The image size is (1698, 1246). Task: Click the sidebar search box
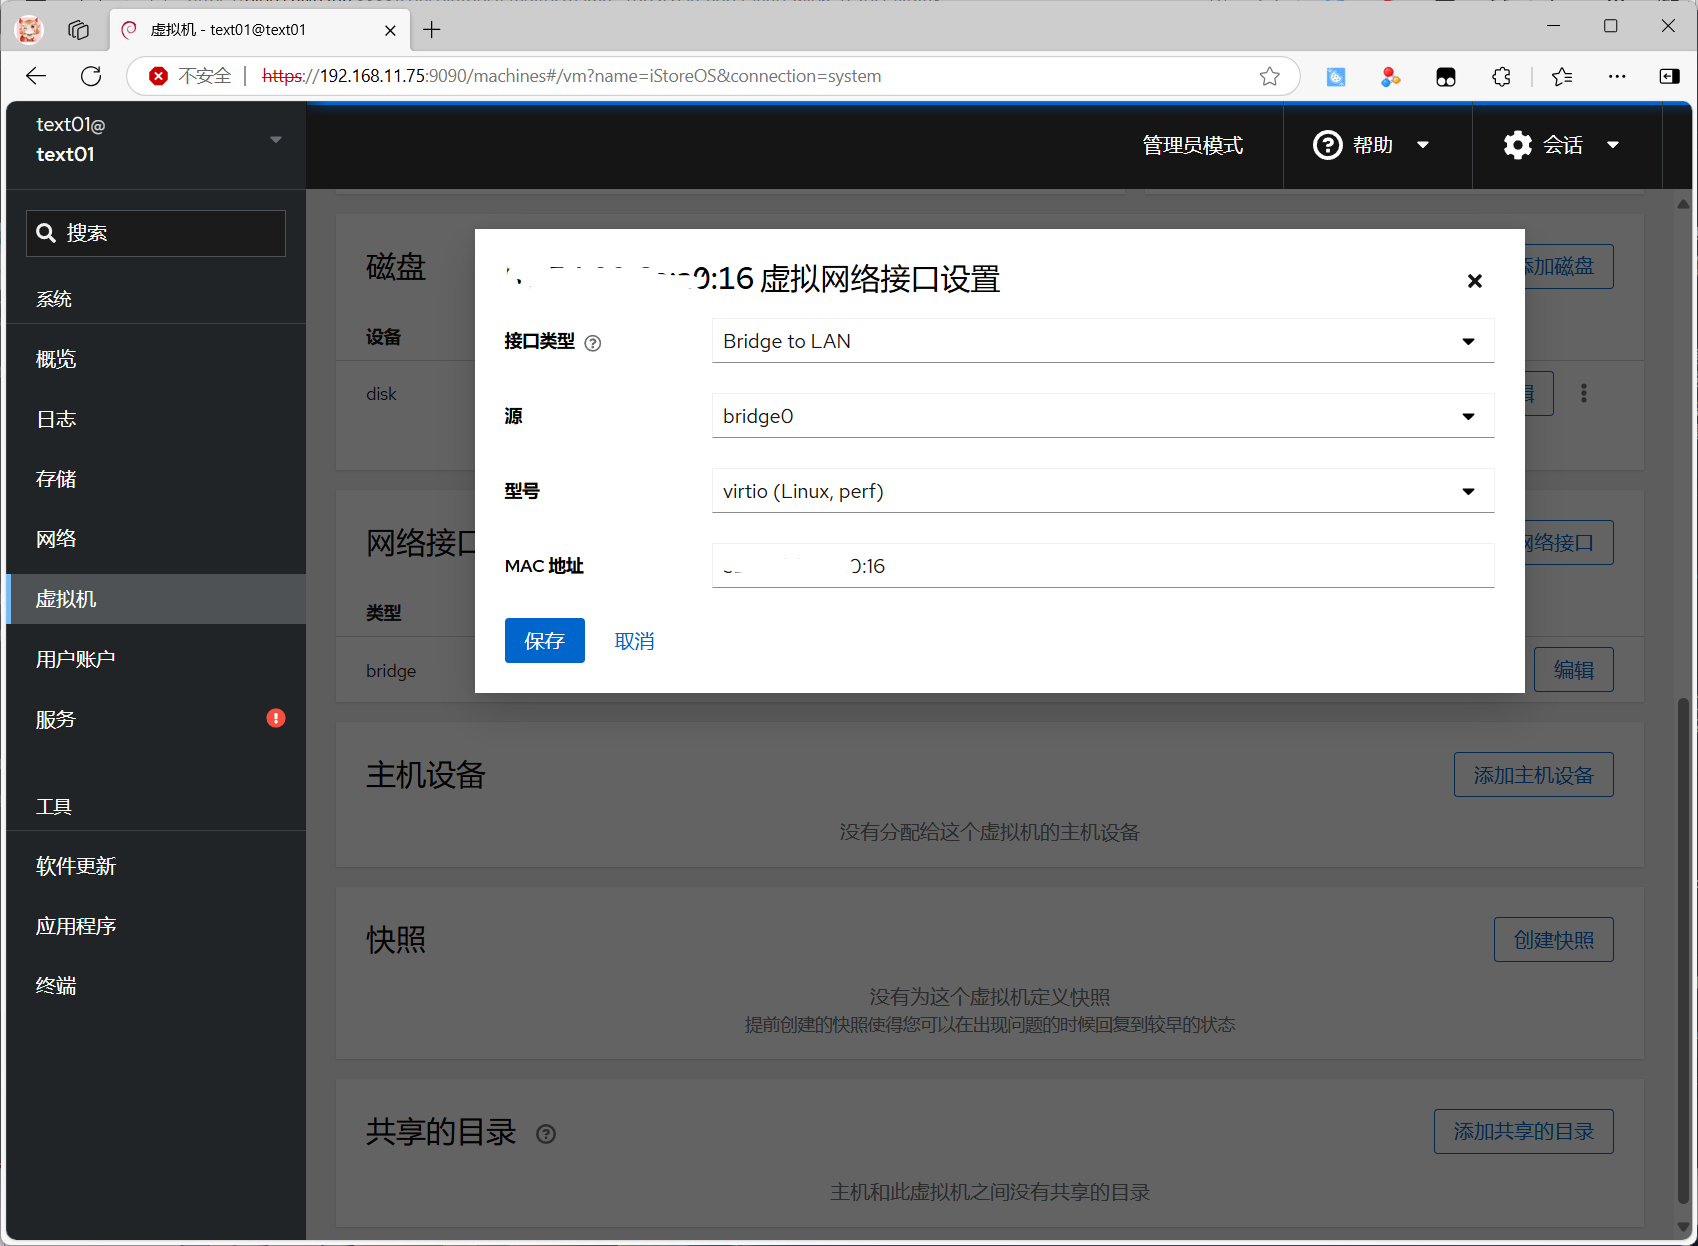click(156, 233)
